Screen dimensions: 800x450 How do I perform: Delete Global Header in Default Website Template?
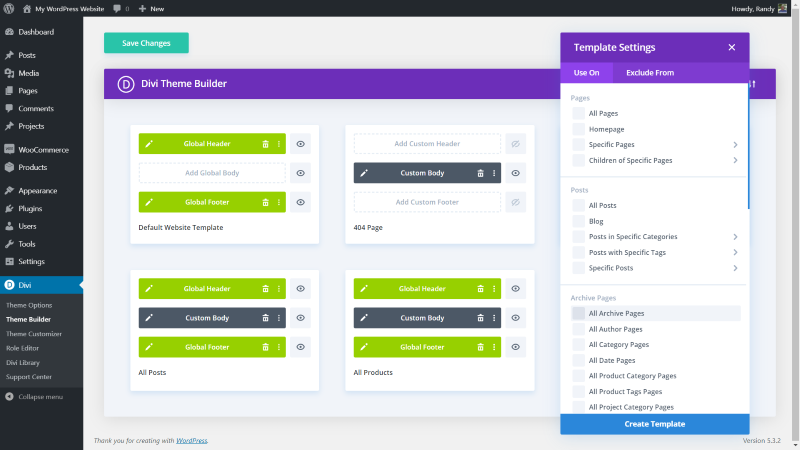tap(265, 144)
